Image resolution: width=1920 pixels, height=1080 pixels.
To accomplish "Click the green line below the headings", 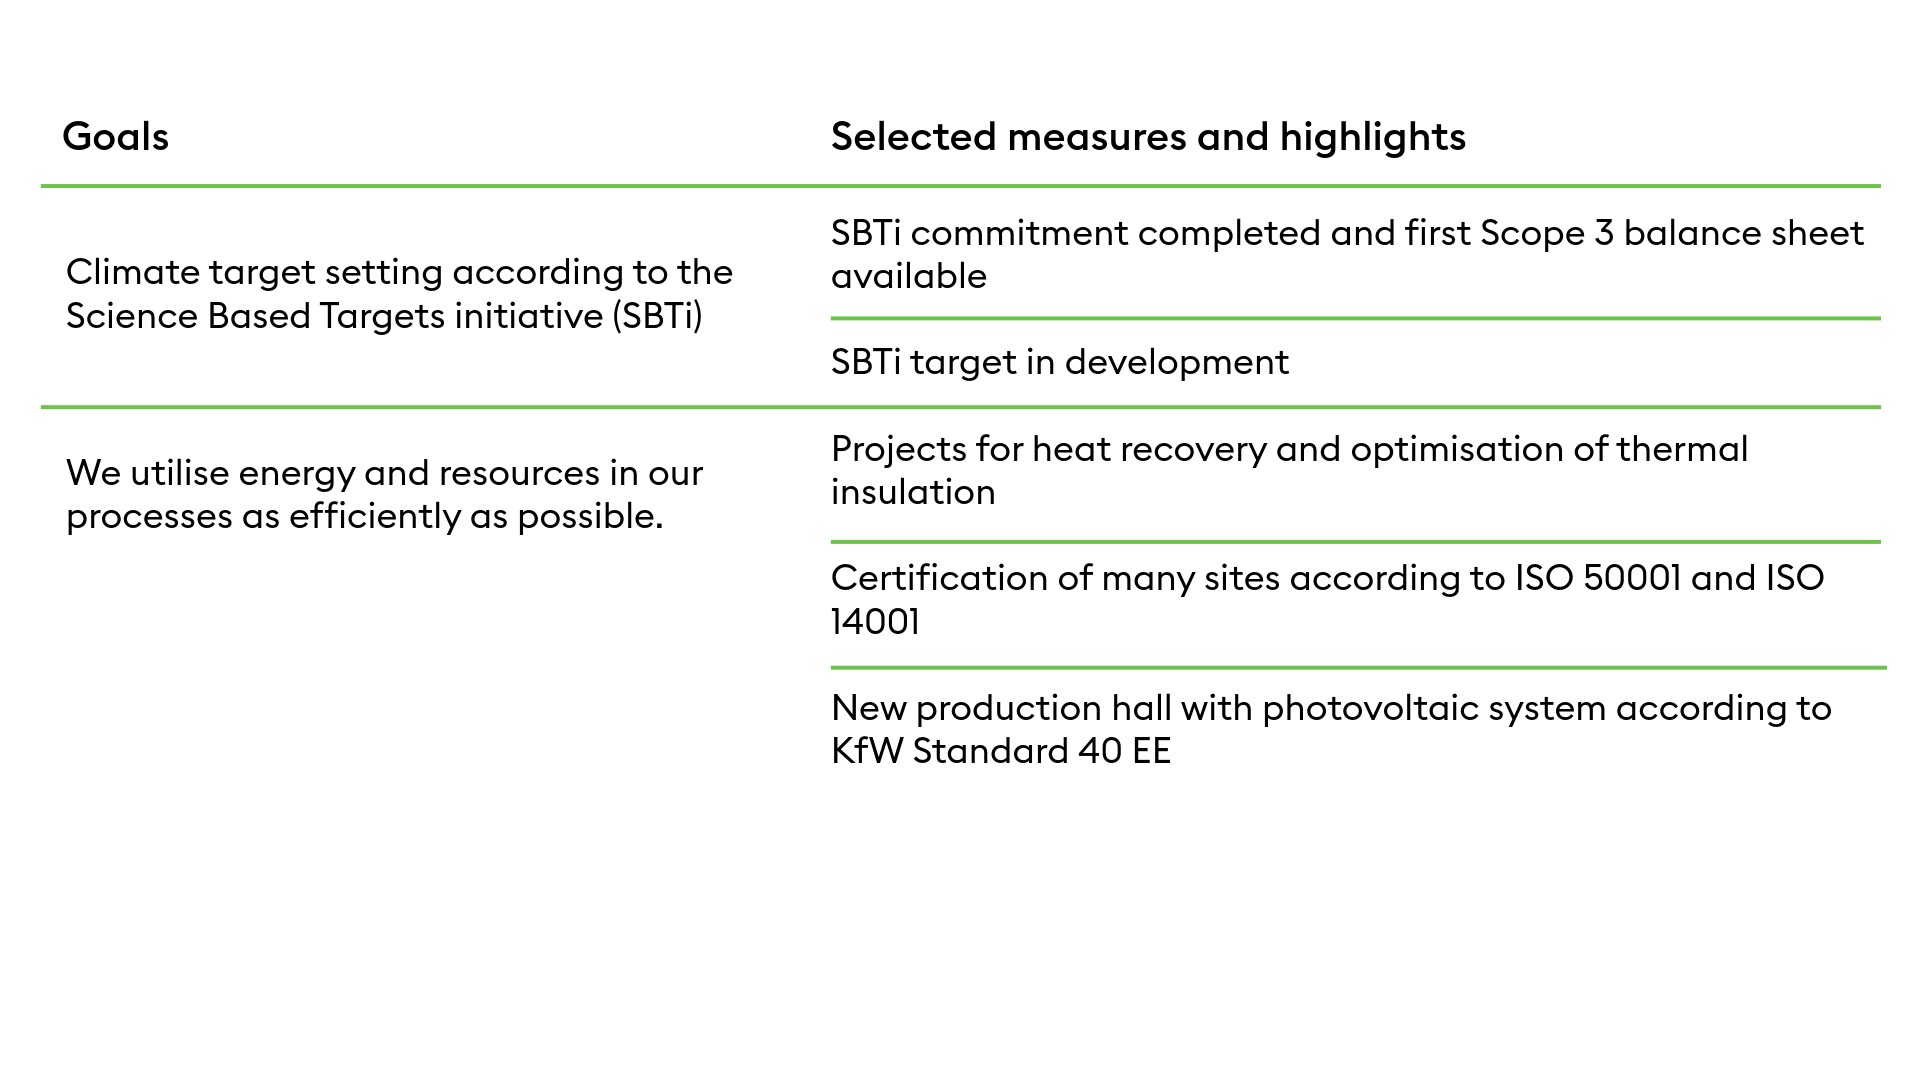I will [960, 186].
